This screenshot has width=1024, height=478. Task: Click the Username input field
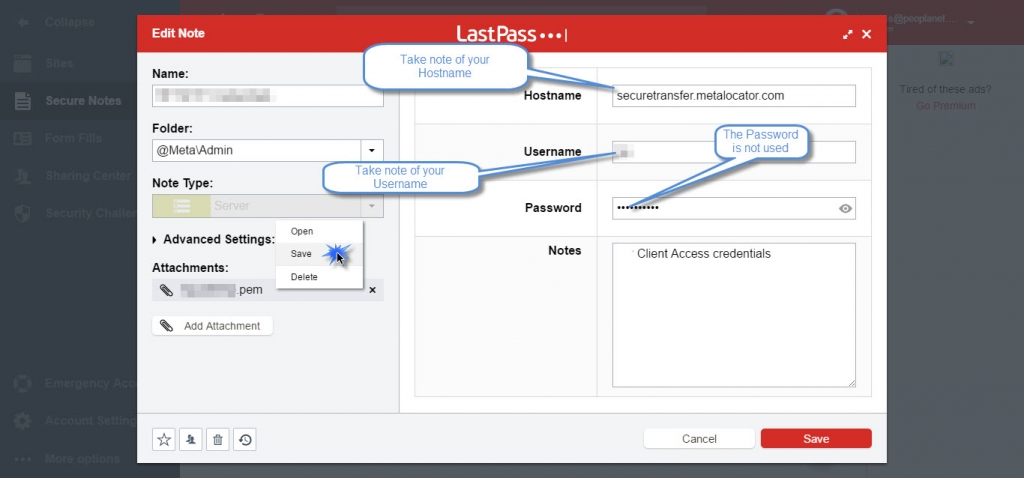[733, 152]
